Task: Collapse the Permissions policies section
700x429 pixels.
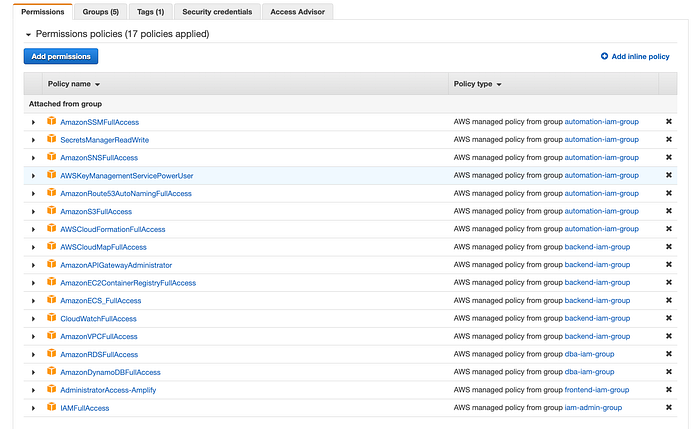Action: 28,34
